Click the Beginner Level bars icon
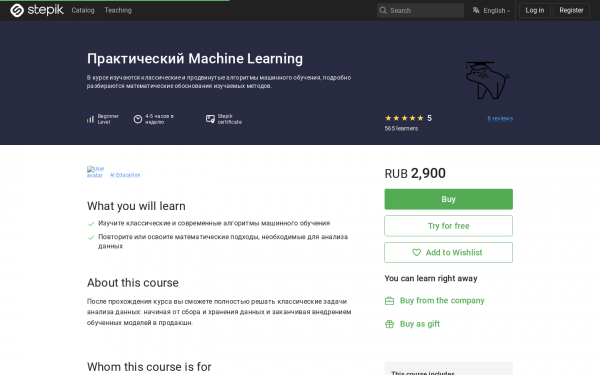600x375 pixels. click(x=90, y=119)
